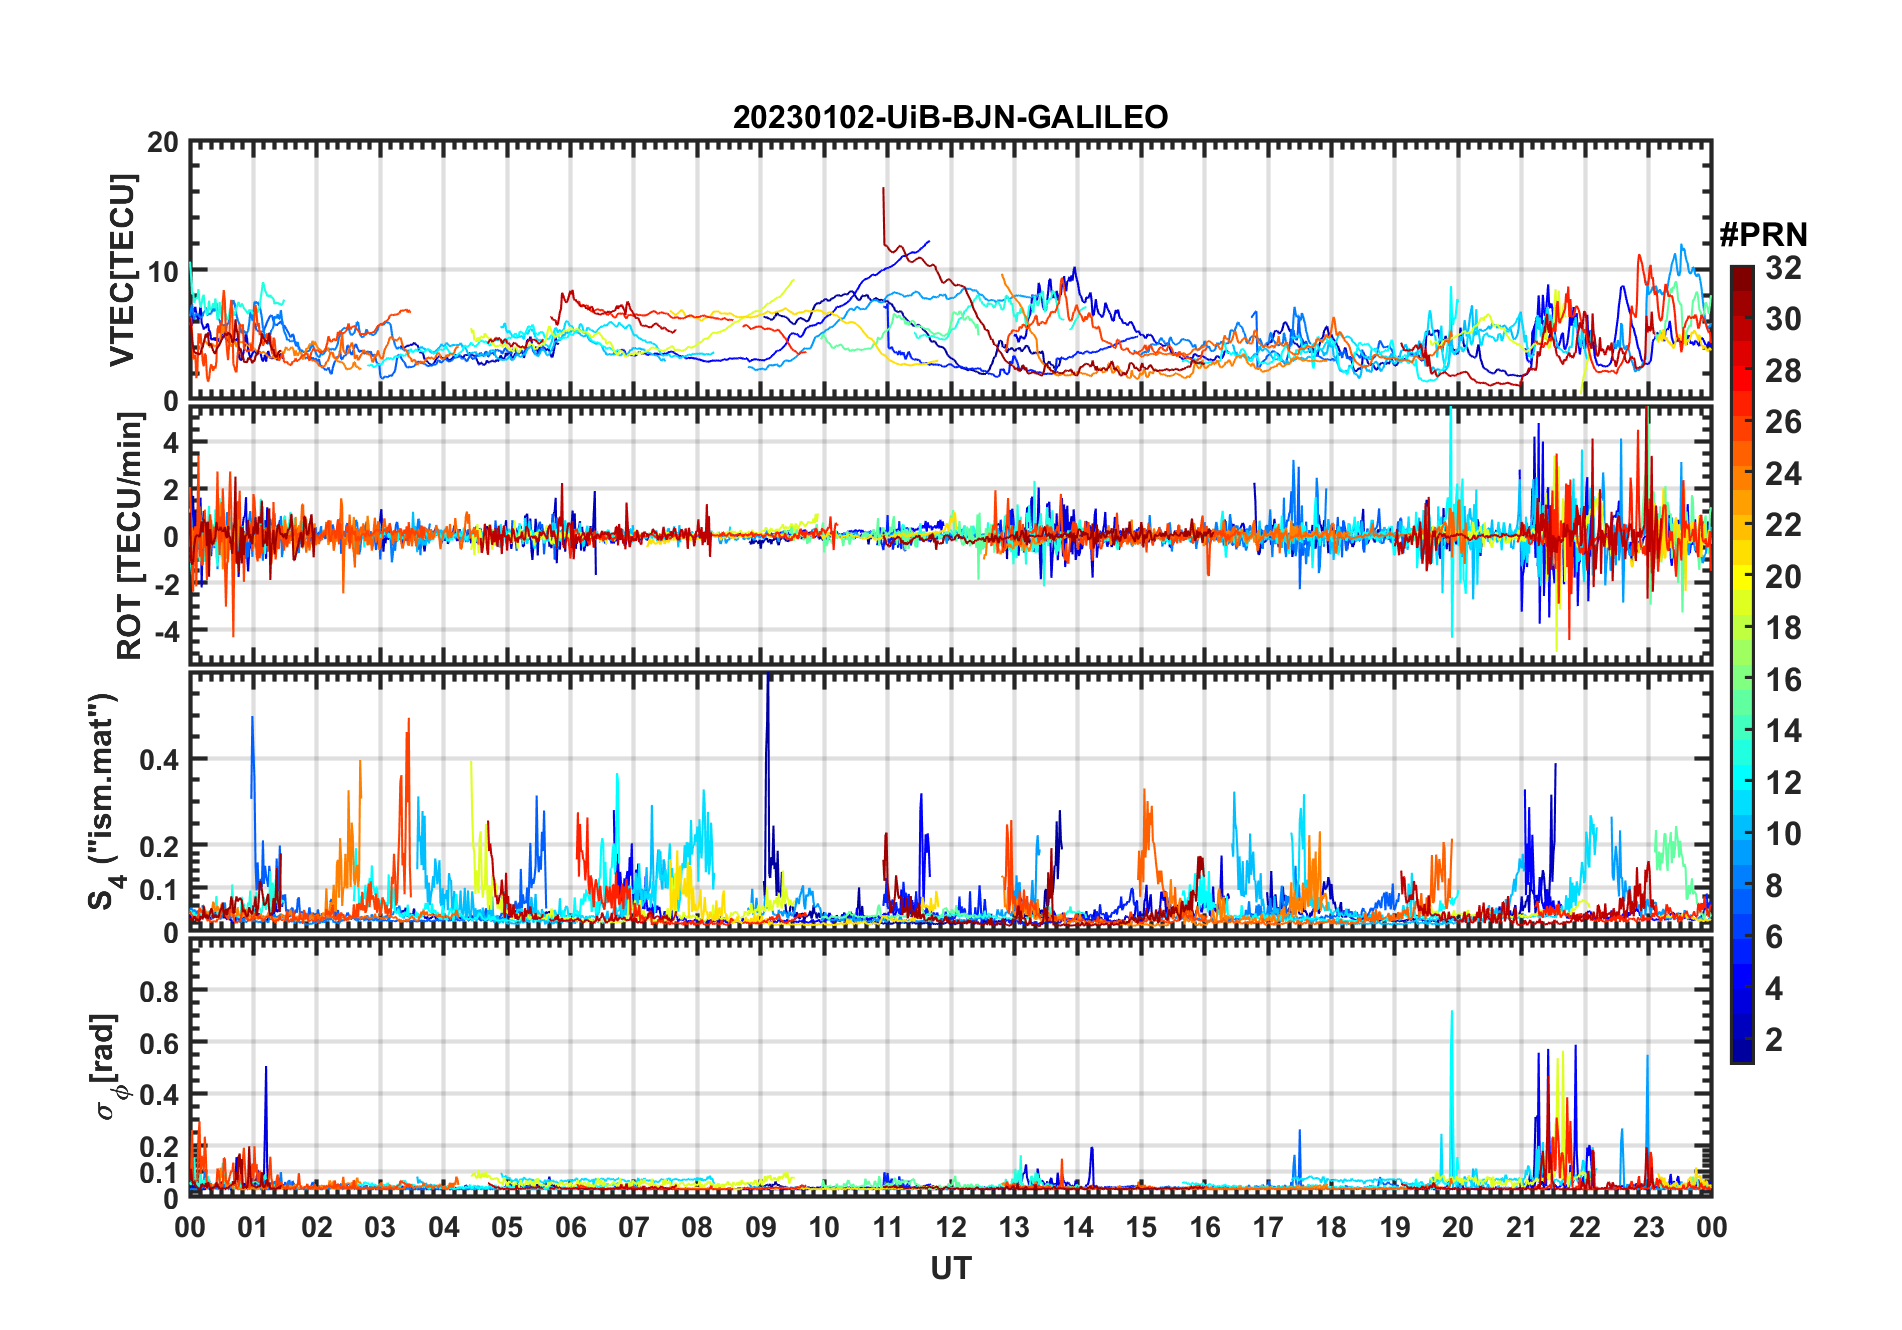The width and height of the screenshot is (1902, 1330).
Task: Click sigma phi y-axis tick label 0.8
Action: pos(159,990)
